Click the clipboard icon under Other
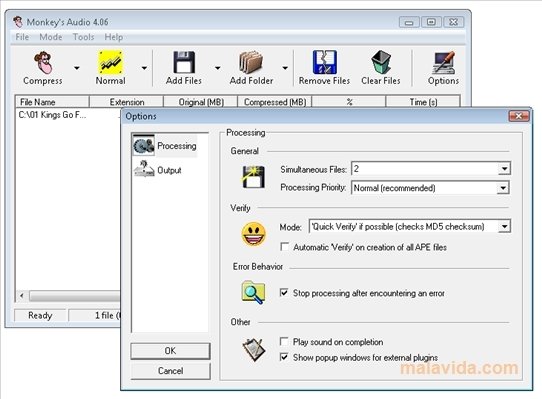 coord(254,350)
